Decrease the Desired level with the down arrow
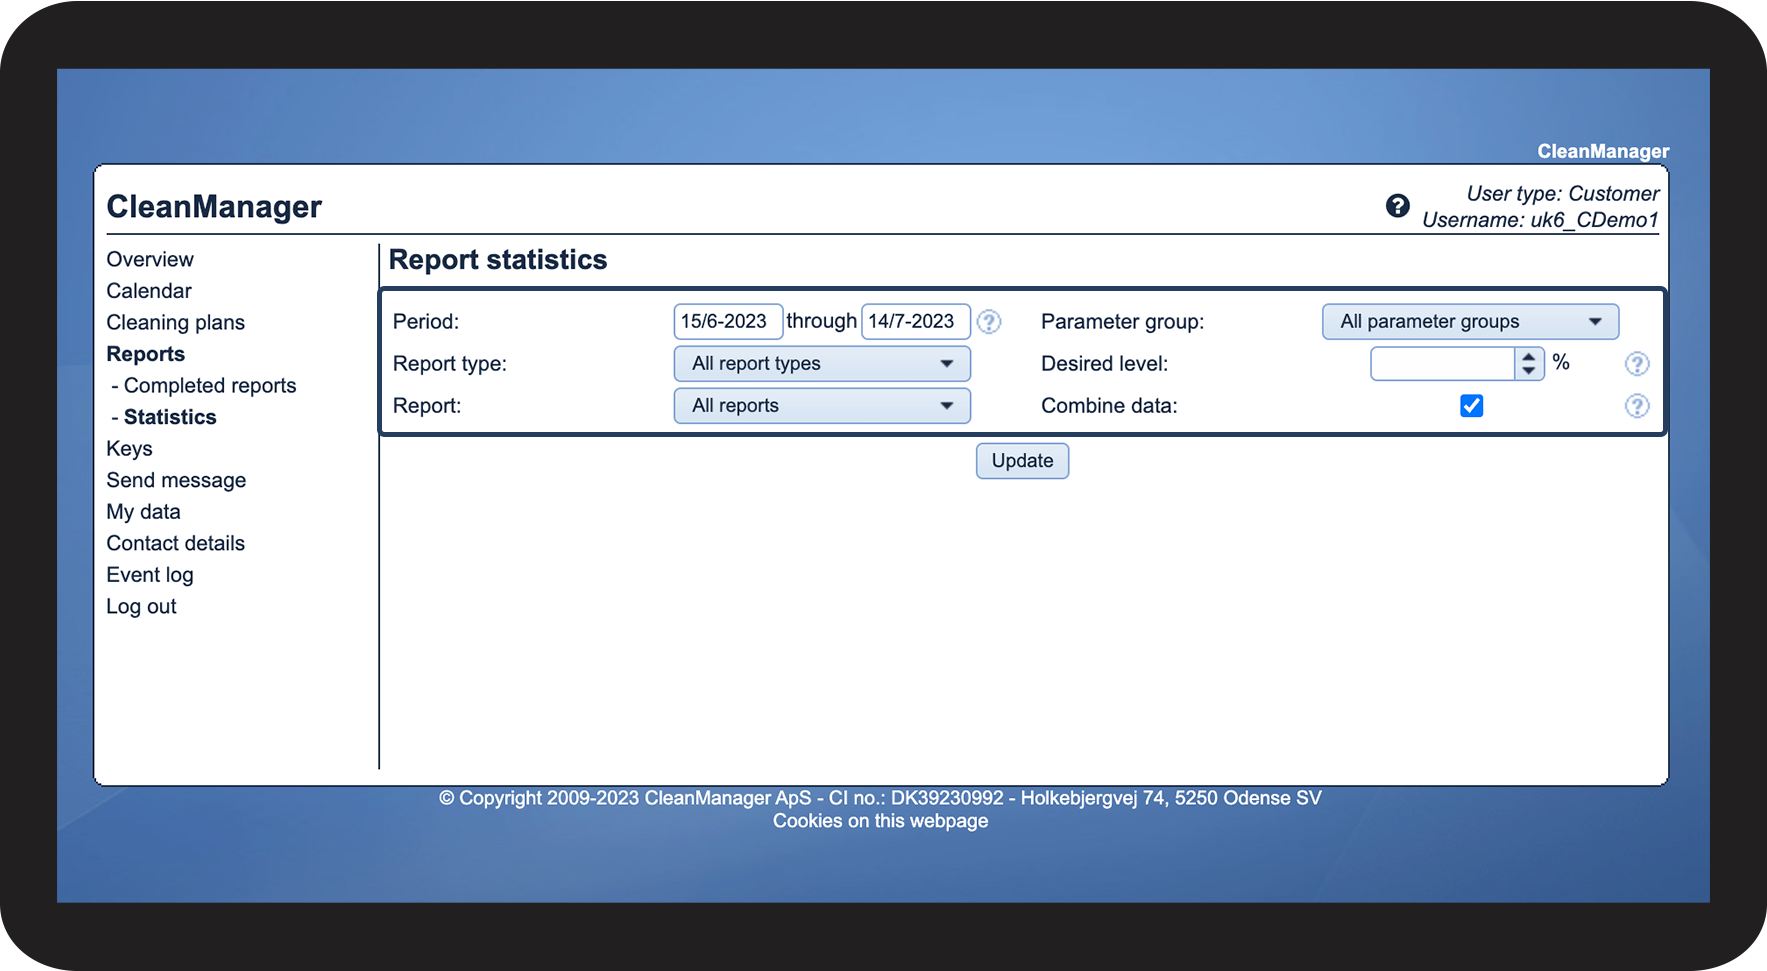Screen dimensions: 1767x971 [x=1528, y=371]
